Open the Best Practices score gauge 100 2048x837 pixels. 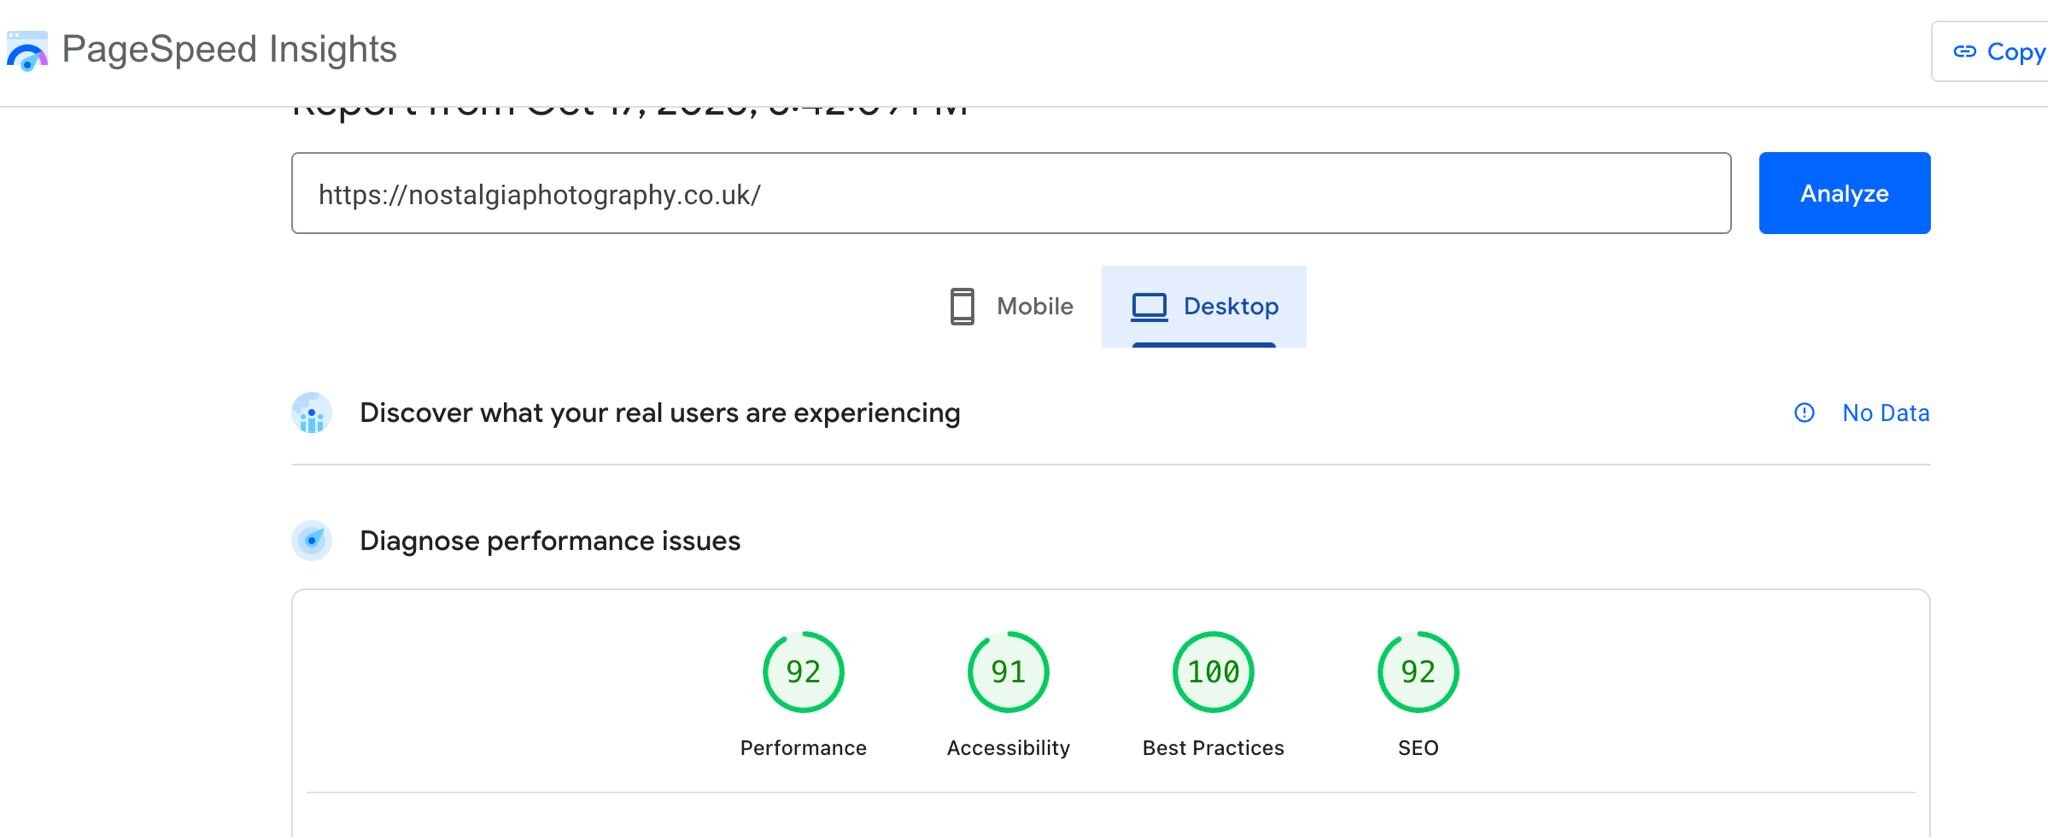(1213, 672)
